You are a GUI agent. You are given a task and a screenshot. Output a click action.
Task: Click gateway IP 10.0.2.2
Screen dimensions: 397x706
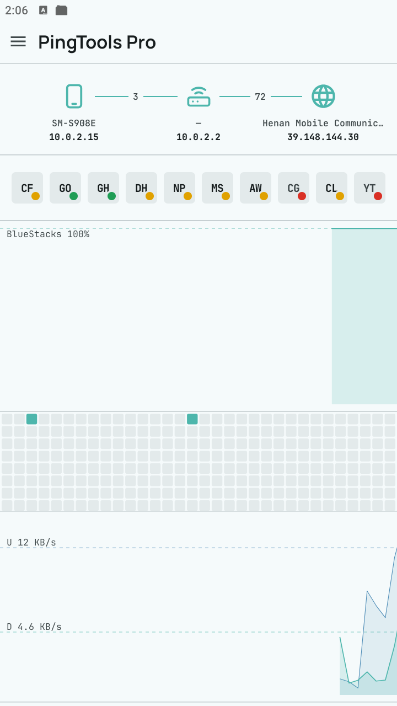(x=198, y=137)
